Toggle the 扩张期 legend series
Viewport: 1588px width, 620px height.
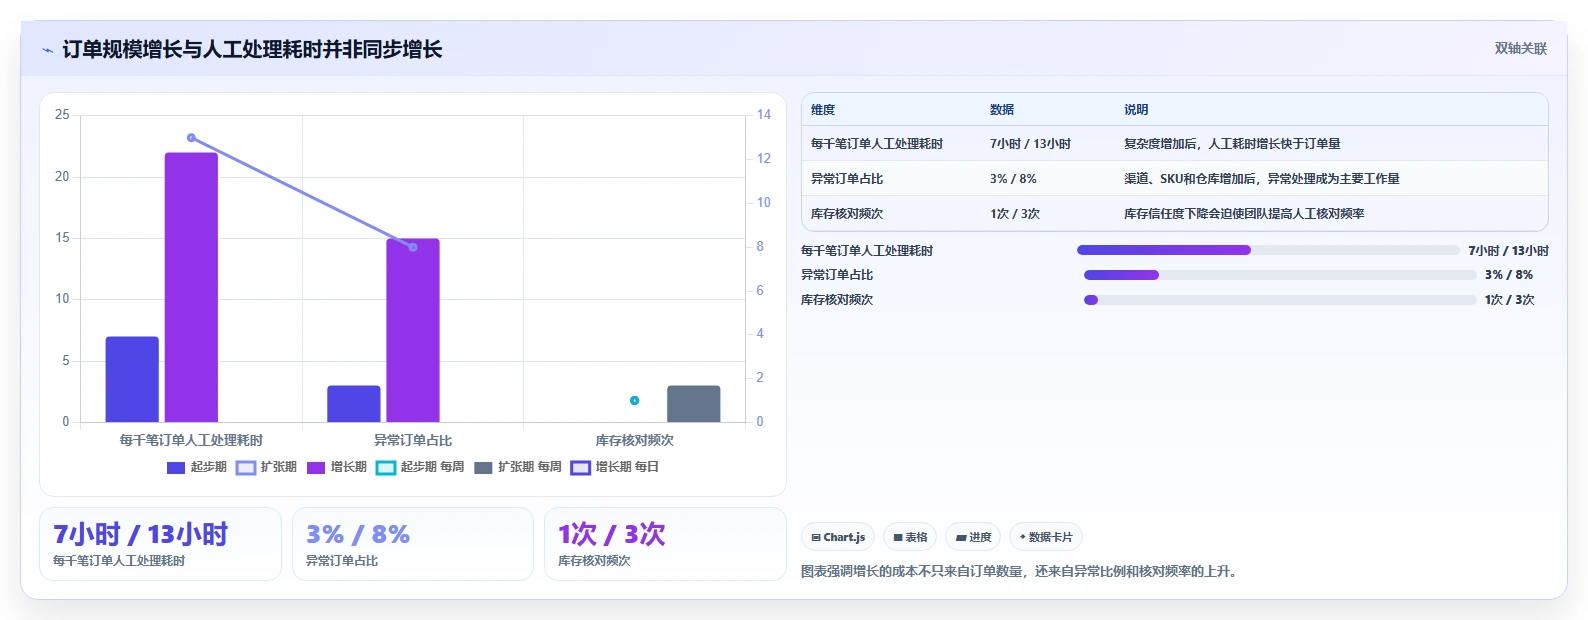pos(267,467)
